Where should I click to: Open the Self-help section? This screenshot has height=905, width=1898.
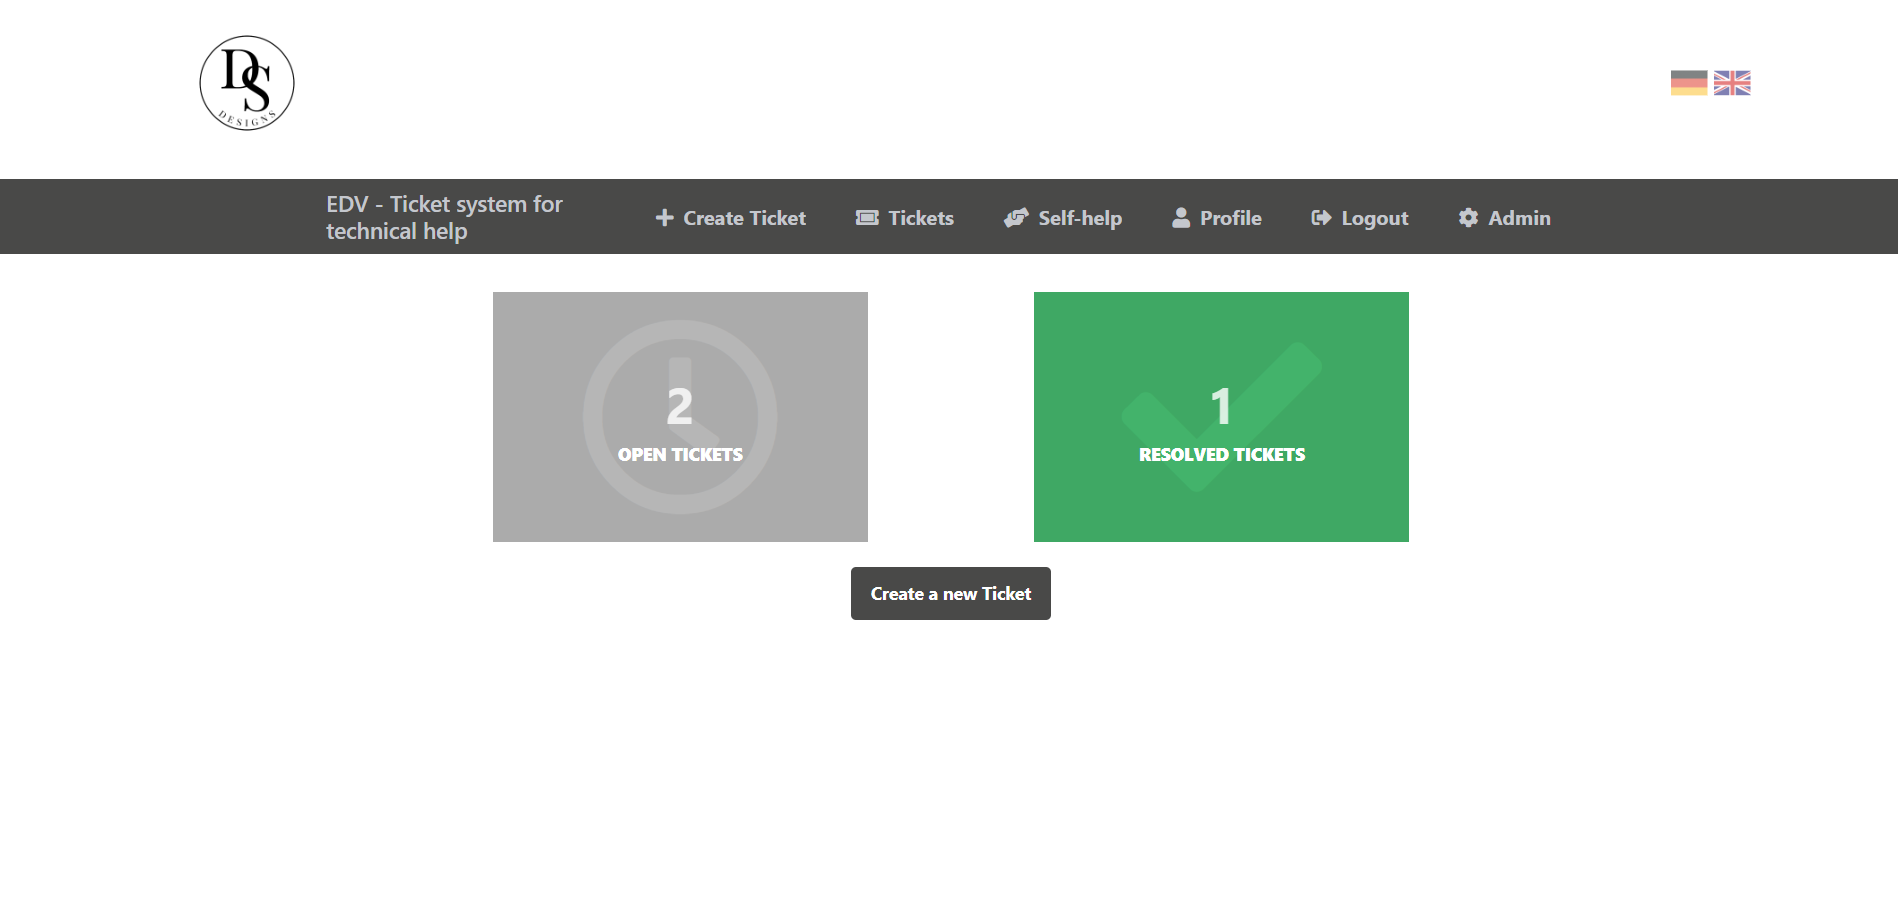coord(1080,218)
